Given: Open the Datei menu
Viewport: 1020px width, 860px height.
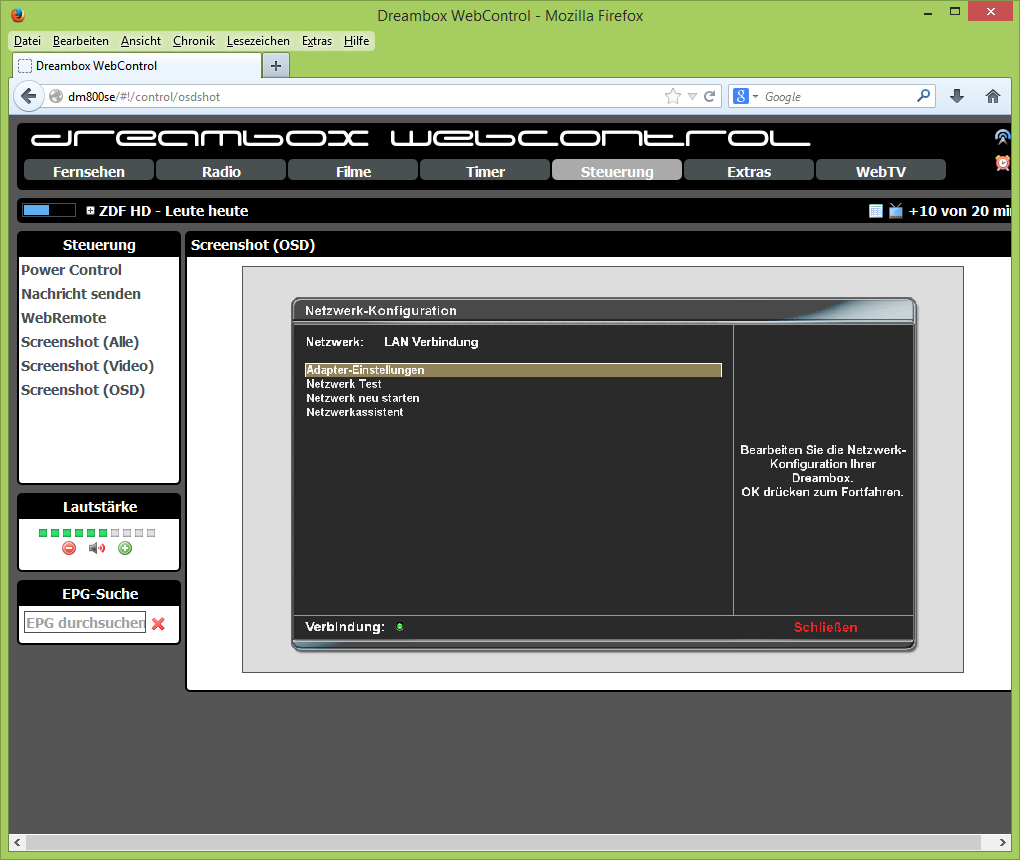Looking at the screenshot, I should click(x=27, y=41).
